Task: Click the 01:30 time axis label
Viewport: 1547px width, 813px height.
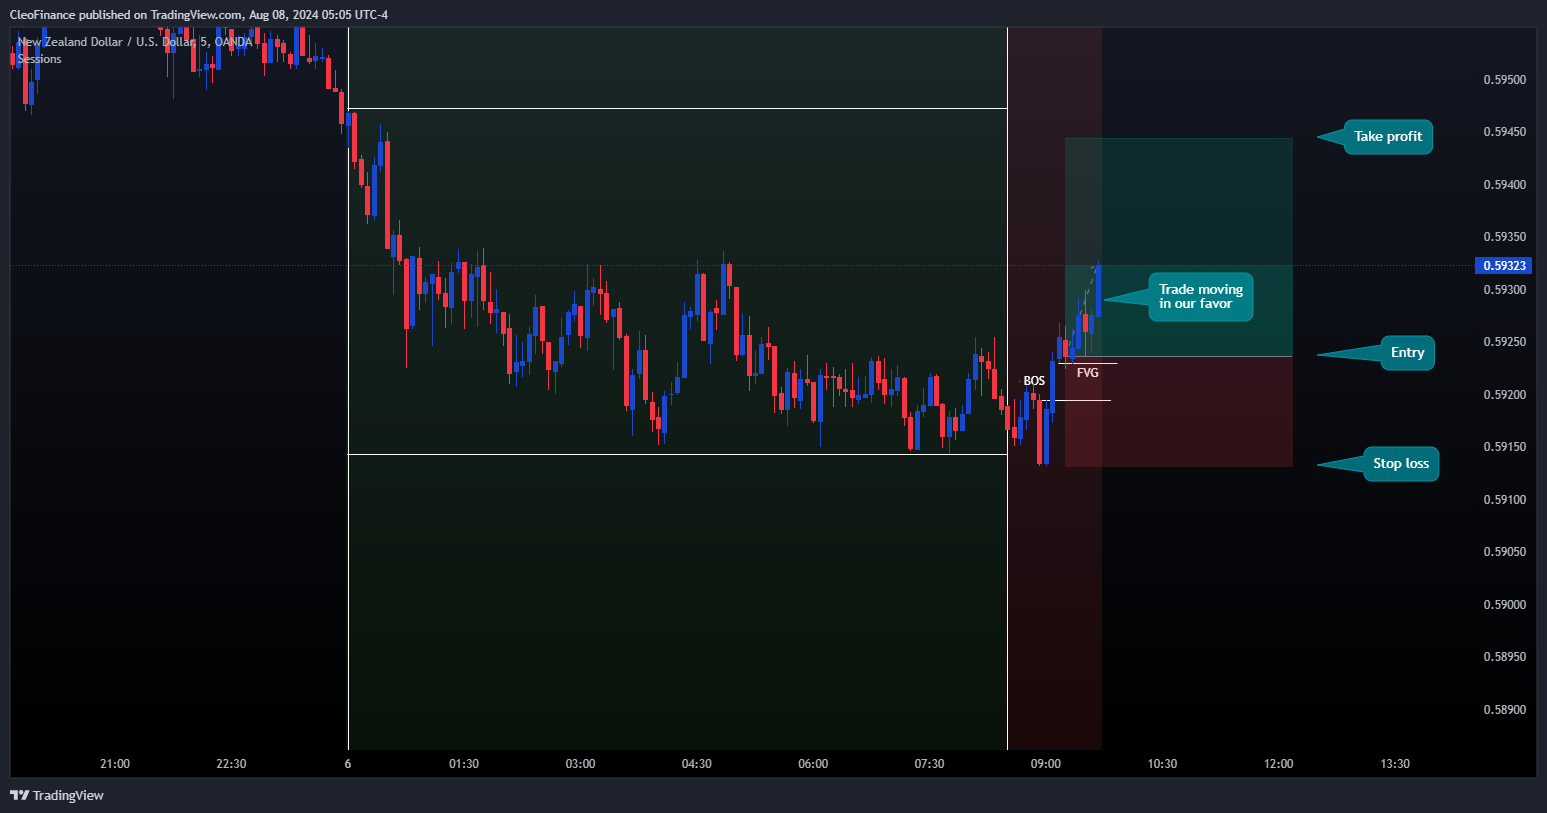Action: point(464,764)
